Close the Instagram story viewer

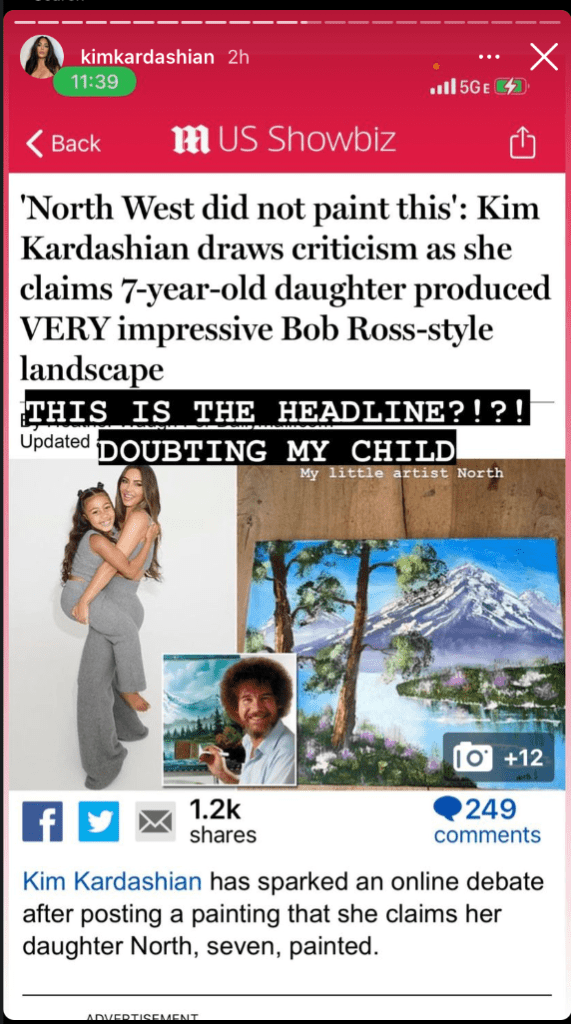click(544, 57)
